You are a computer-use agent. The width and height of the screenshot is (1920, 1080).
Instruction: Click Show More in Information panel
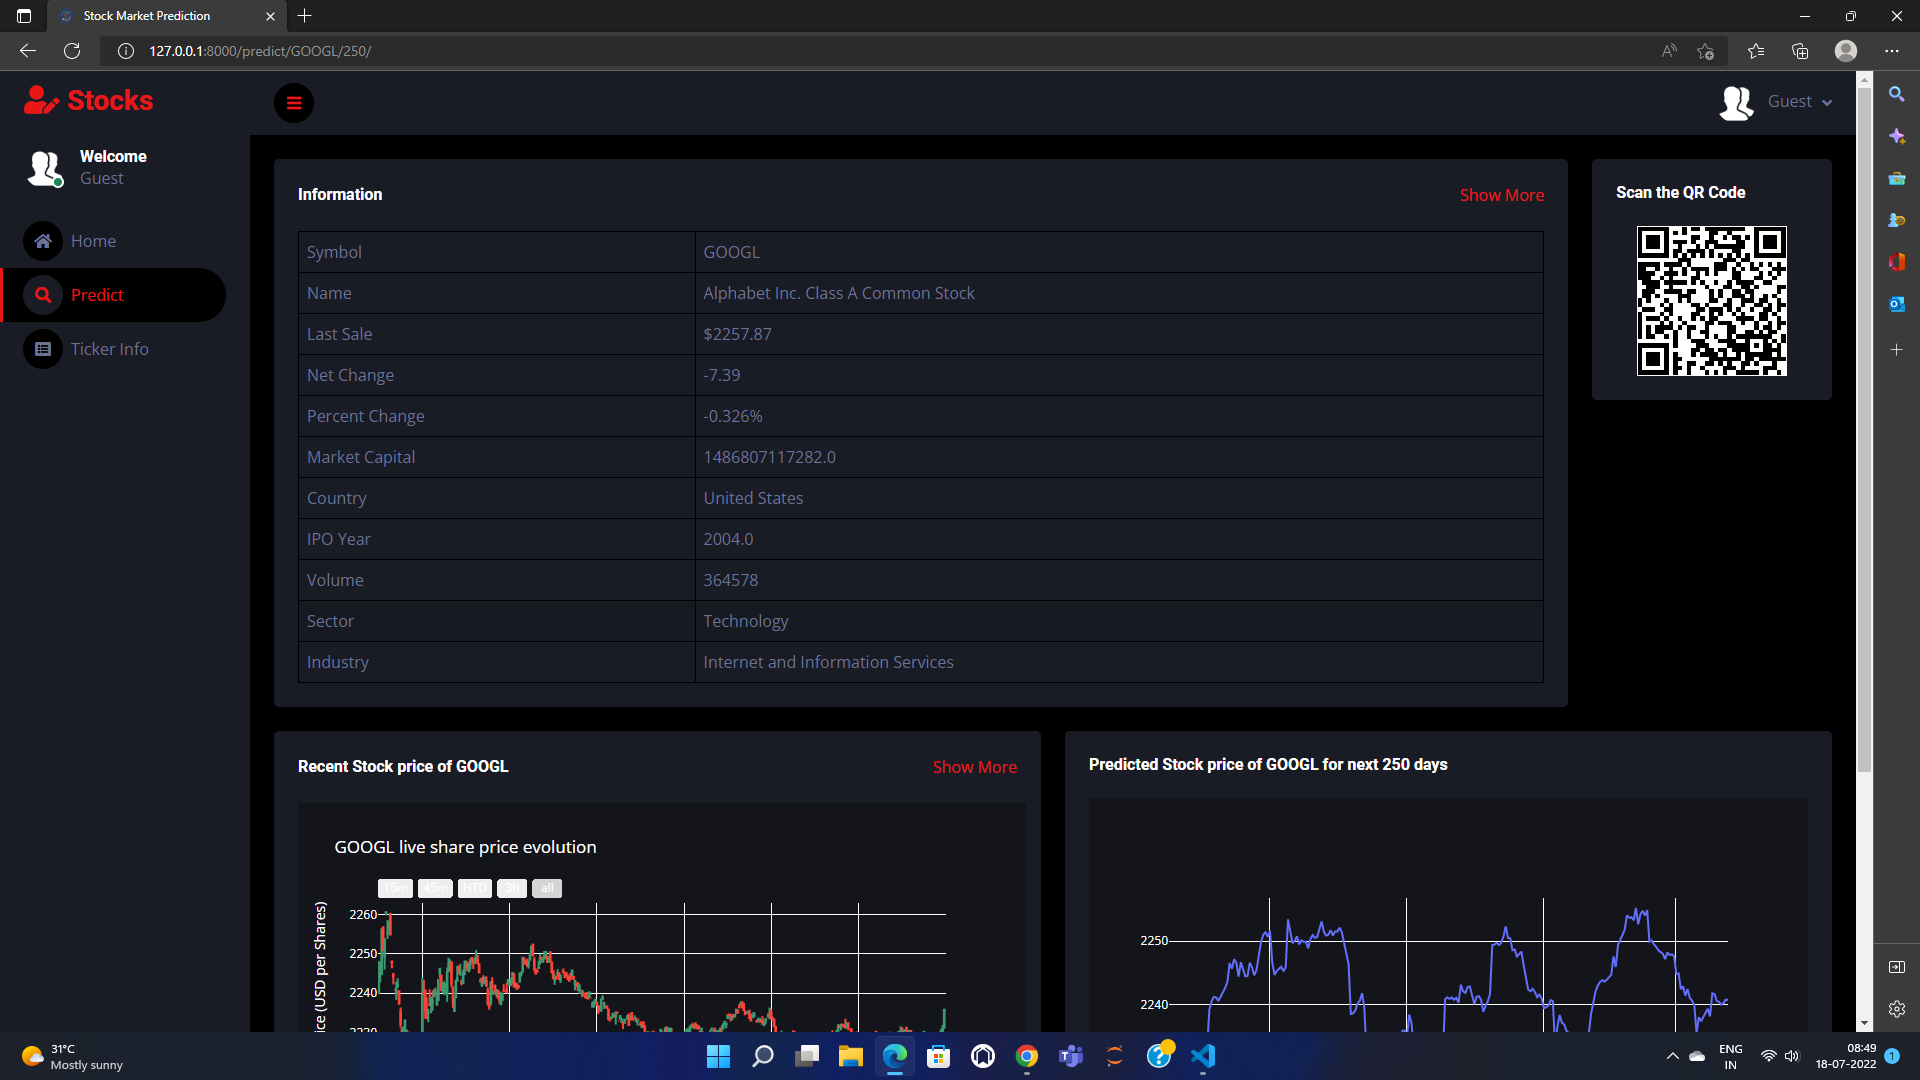[1501, 195]
